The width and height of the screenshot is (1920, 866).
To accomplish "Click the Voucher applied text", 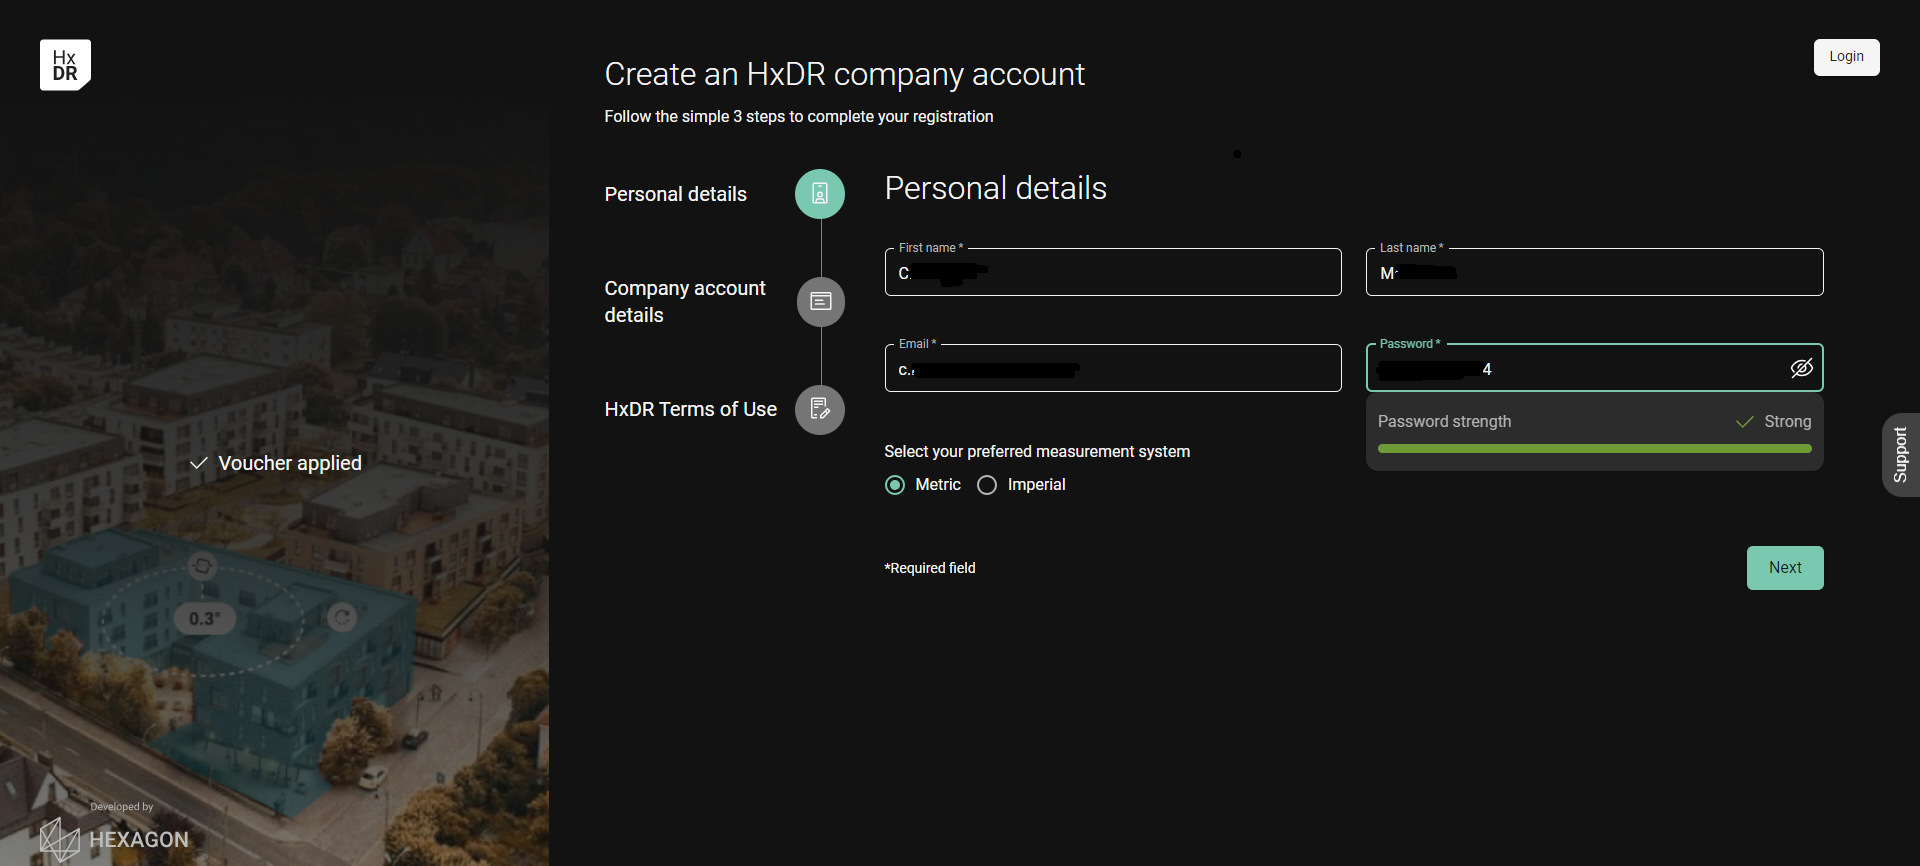I will click(x=290, y=463).
